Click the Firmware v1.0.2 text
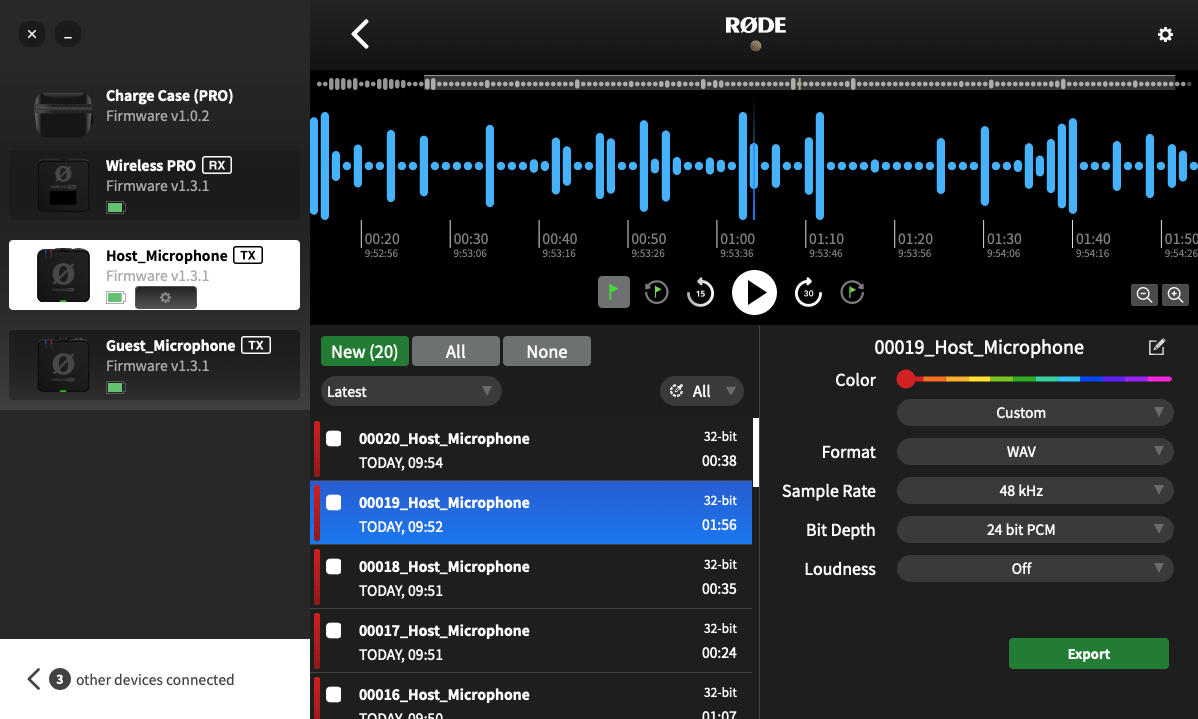This screenshot has height=719, width=1198. [x=157, y=116]
